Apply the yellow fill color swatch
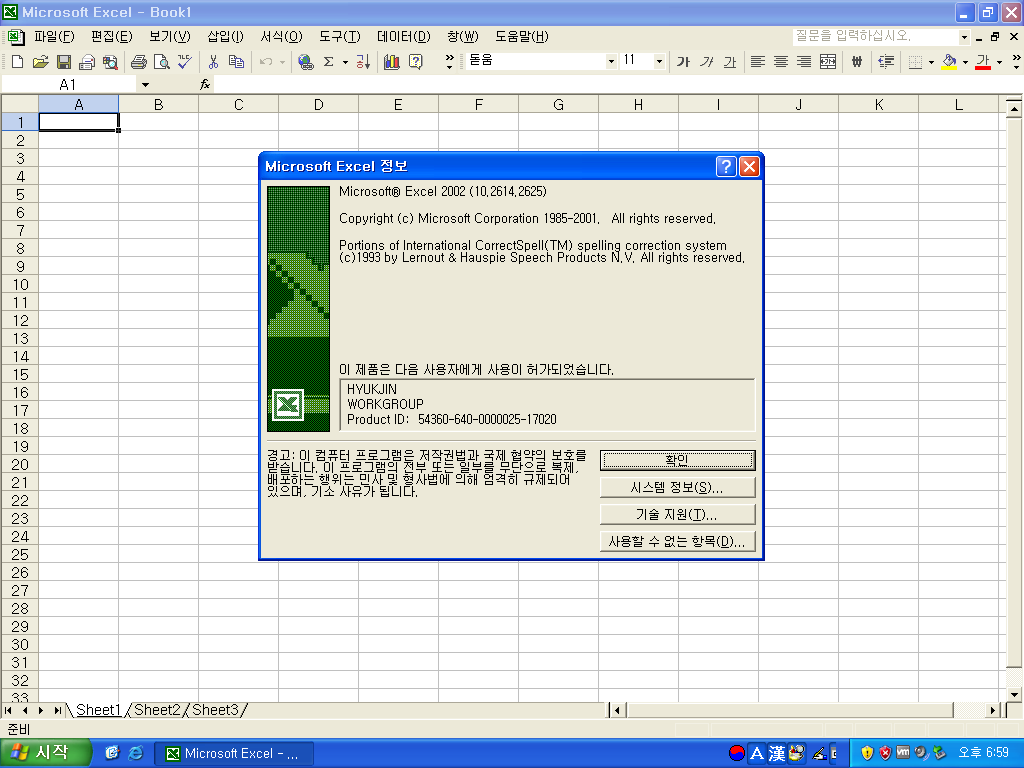The image size is (1024, 768). 950,62
